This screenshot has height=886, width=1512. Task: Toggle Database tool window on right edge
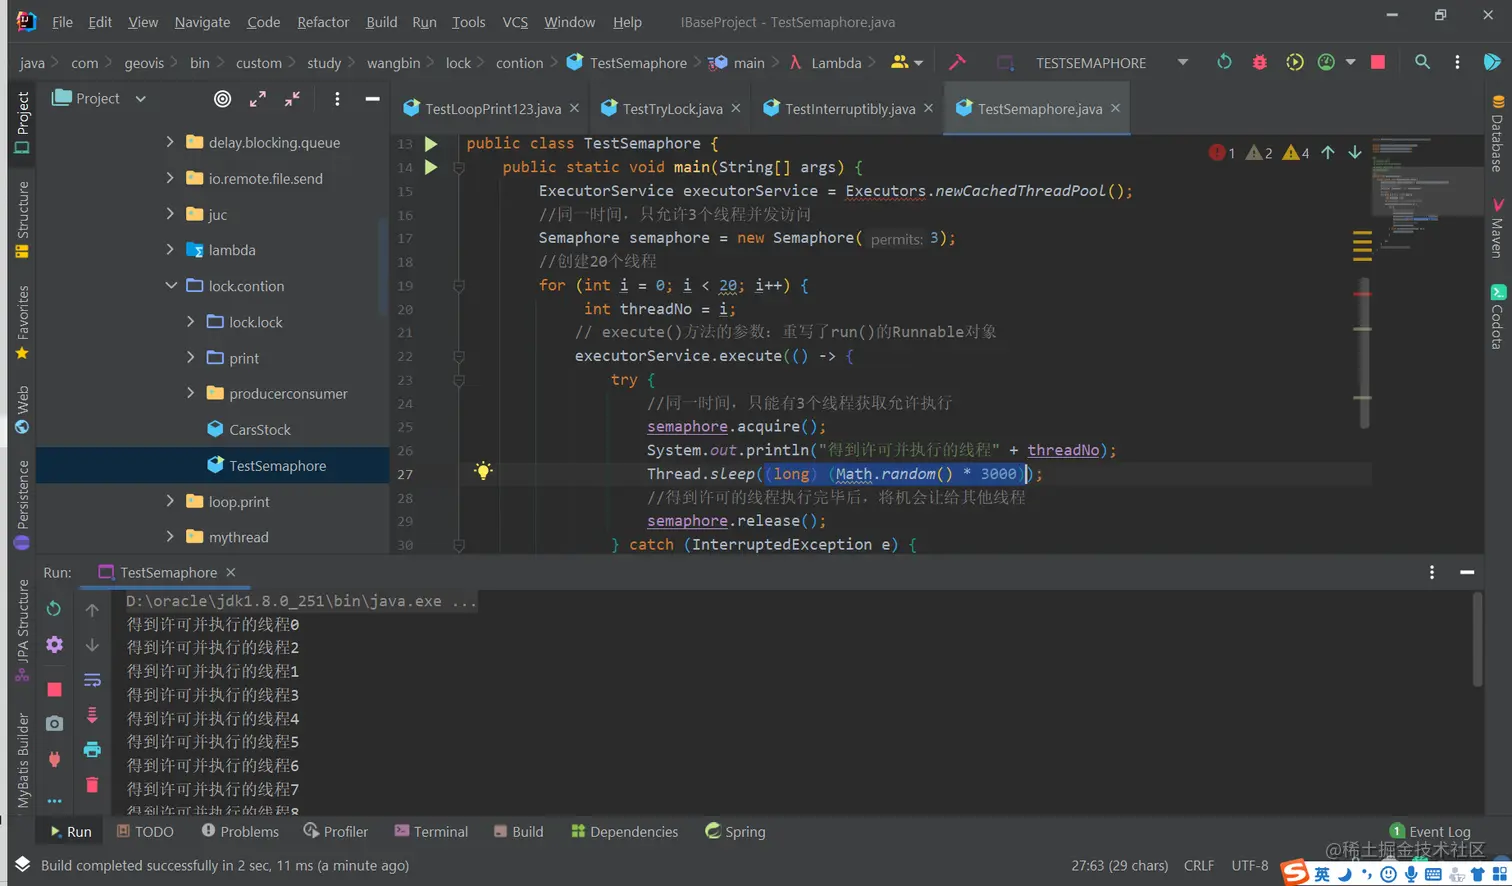point(1497,134)
